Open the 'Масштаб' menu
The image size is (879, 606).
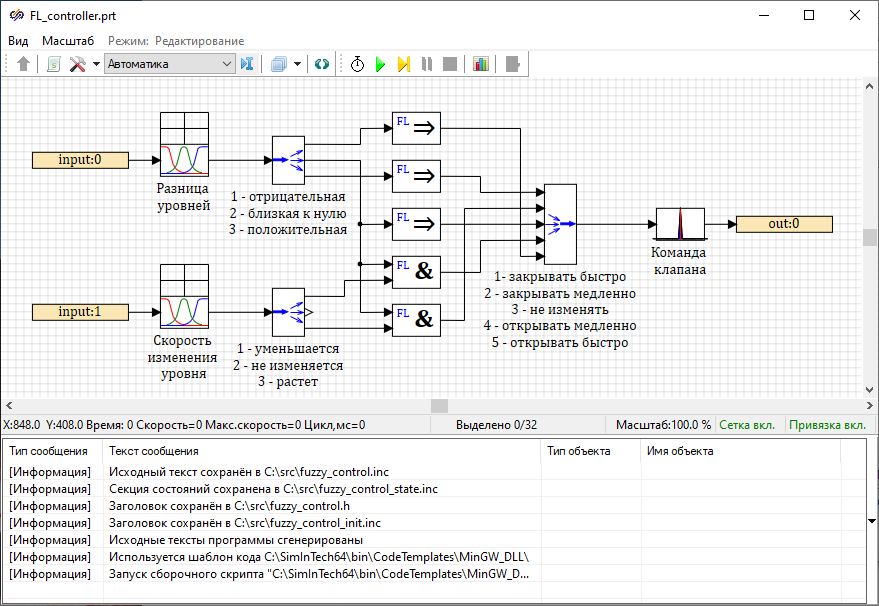pyautogui.click(x=68, y=41)
